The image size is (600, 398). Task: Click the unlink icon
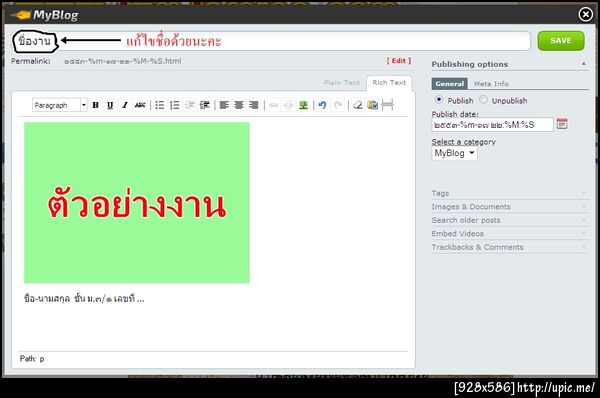pos(289,105)
